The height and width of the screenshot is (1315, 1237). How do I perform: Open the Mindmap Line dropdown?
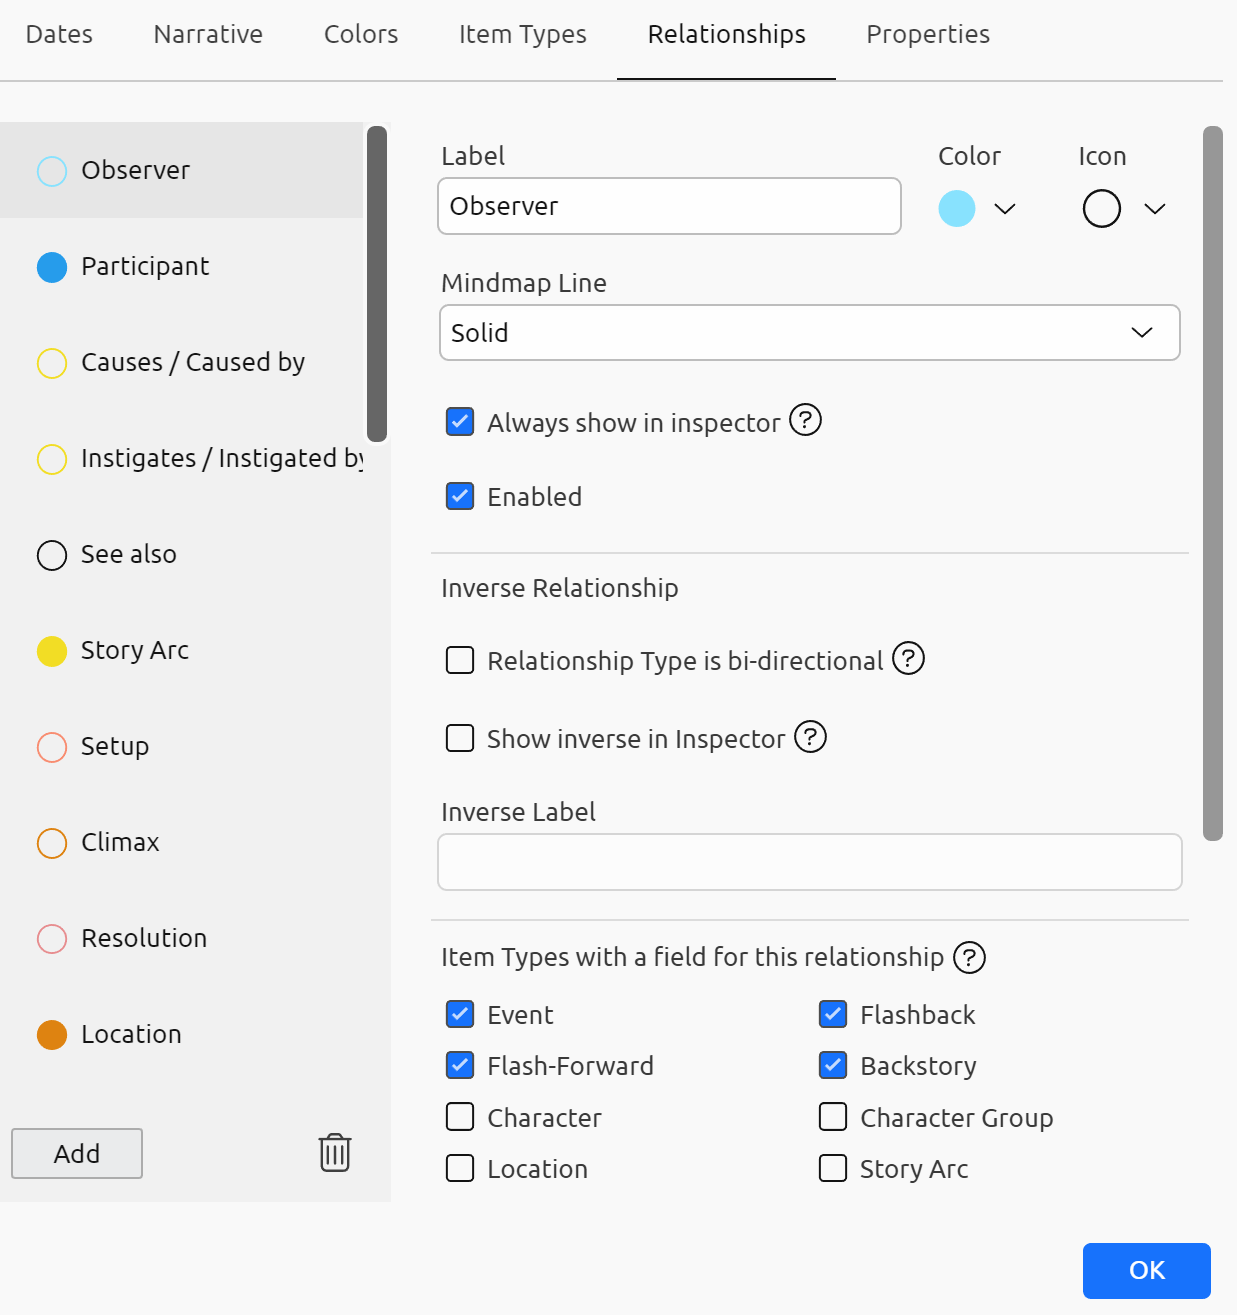[x=809, y=333]
